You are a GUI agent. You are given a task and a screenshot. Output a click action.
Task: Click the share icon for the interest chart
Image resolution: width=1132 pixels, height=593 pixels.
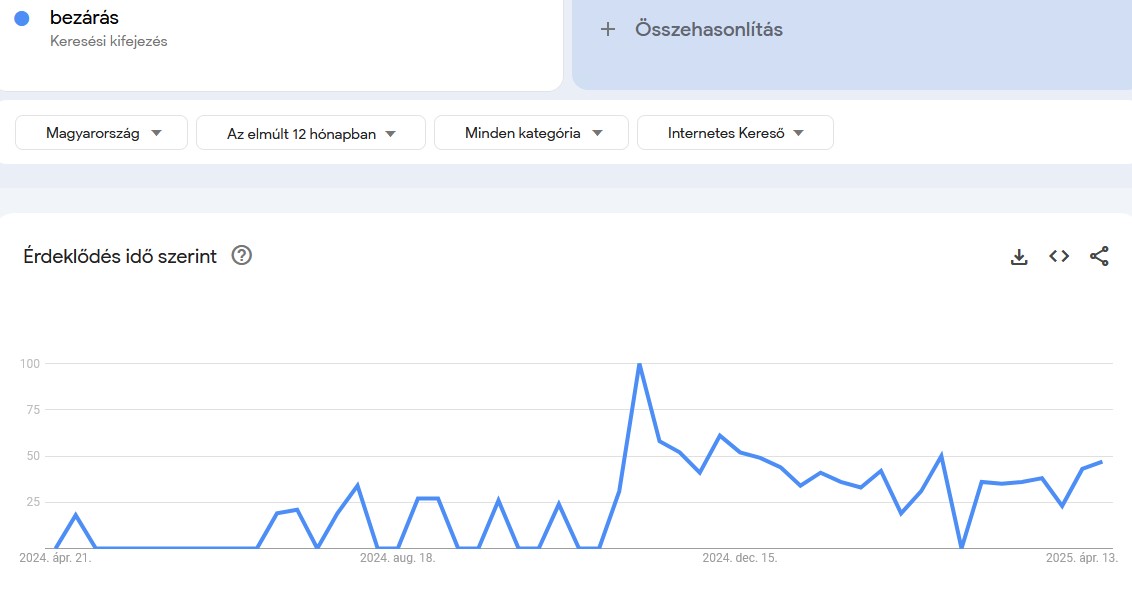coord(1100,256)
